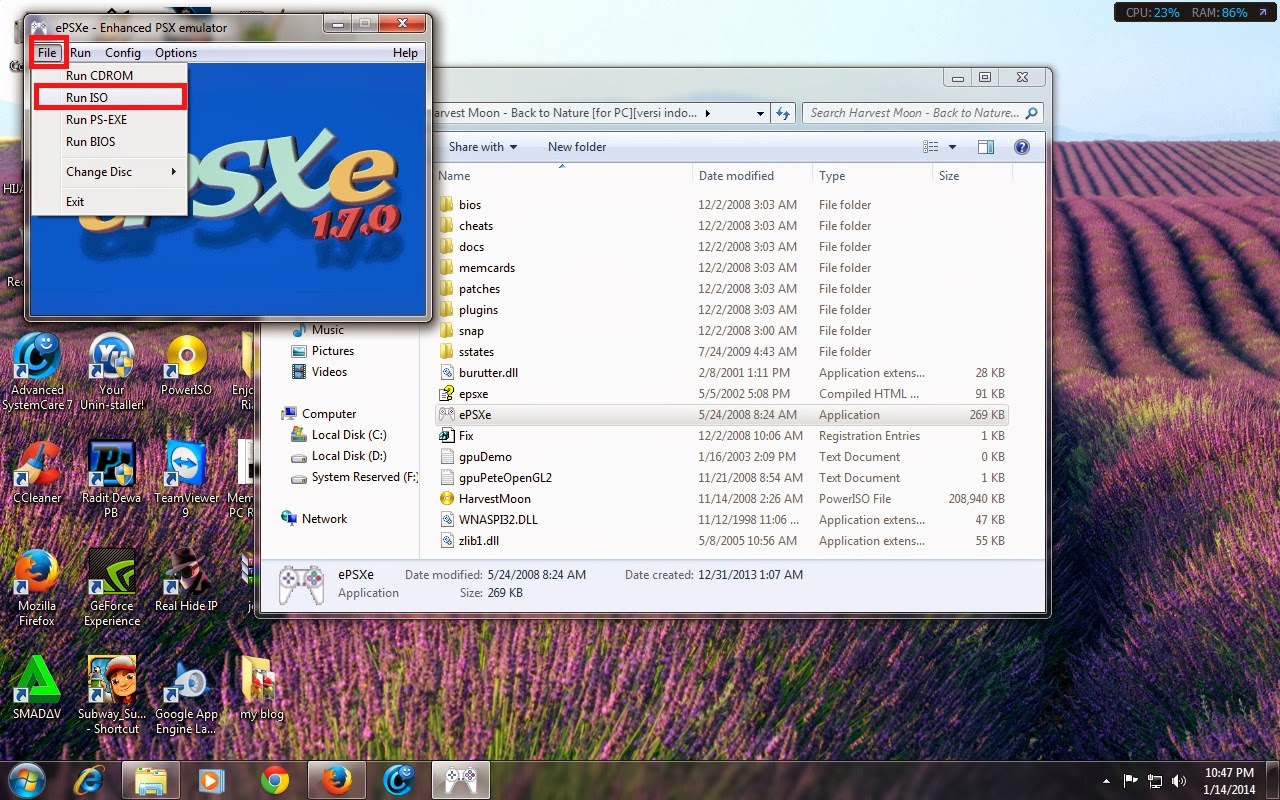Open the File menu in ePSXe

[47, 53]
